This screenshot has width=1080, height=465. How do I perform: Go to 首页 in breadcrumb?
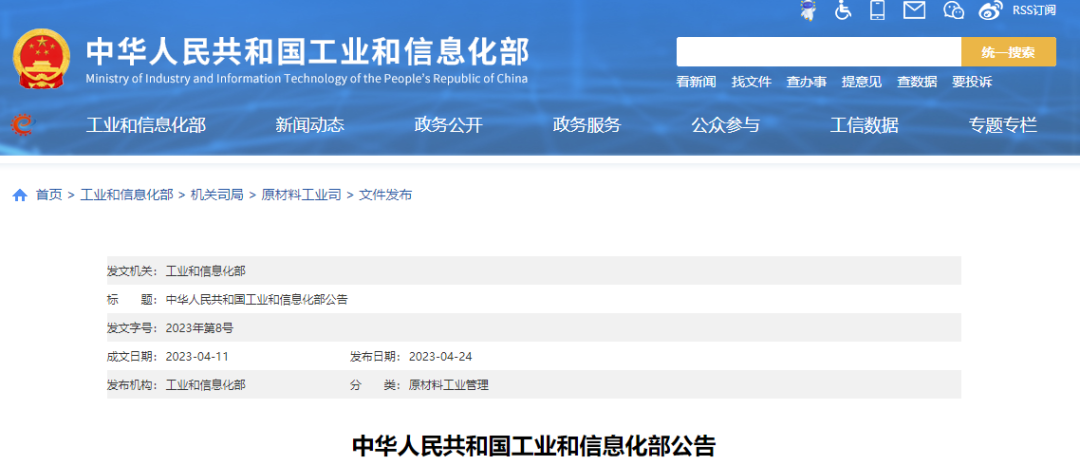click(49, 195)
